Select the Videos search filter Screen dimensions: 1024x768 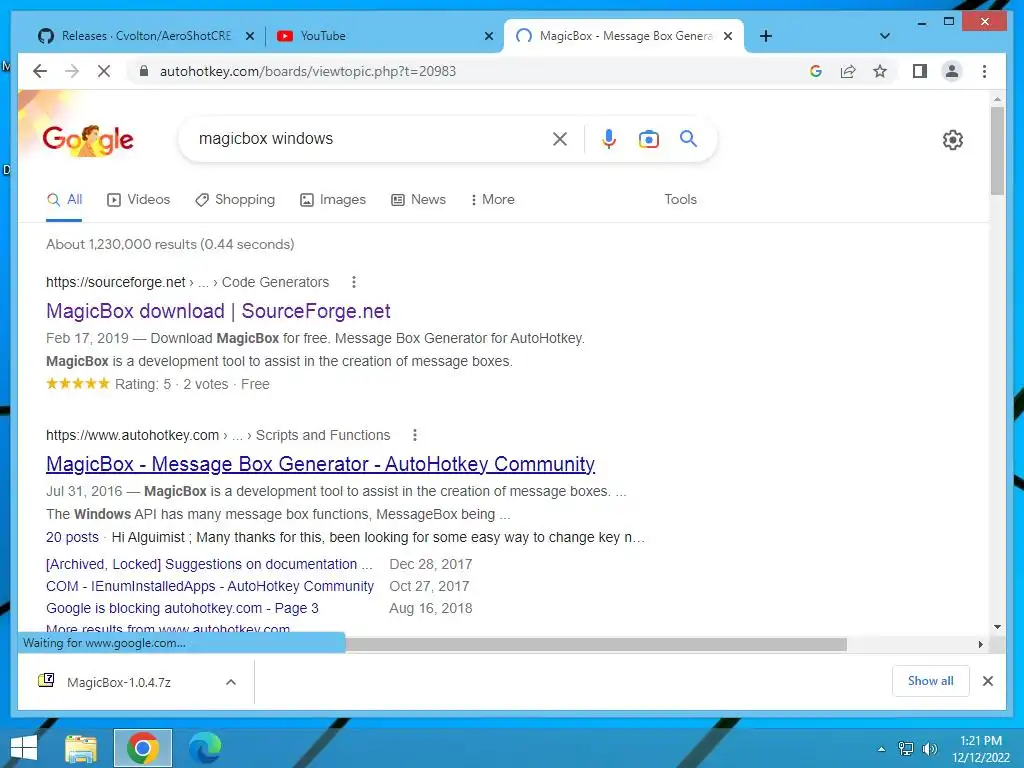pos(138,200)
